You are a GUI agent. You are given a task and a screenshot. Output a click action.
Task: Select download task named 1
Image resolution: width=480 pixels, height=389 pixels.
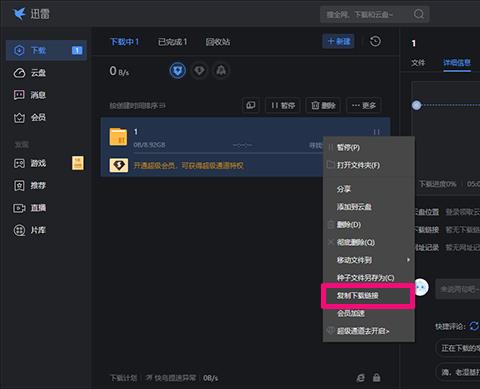246,147
